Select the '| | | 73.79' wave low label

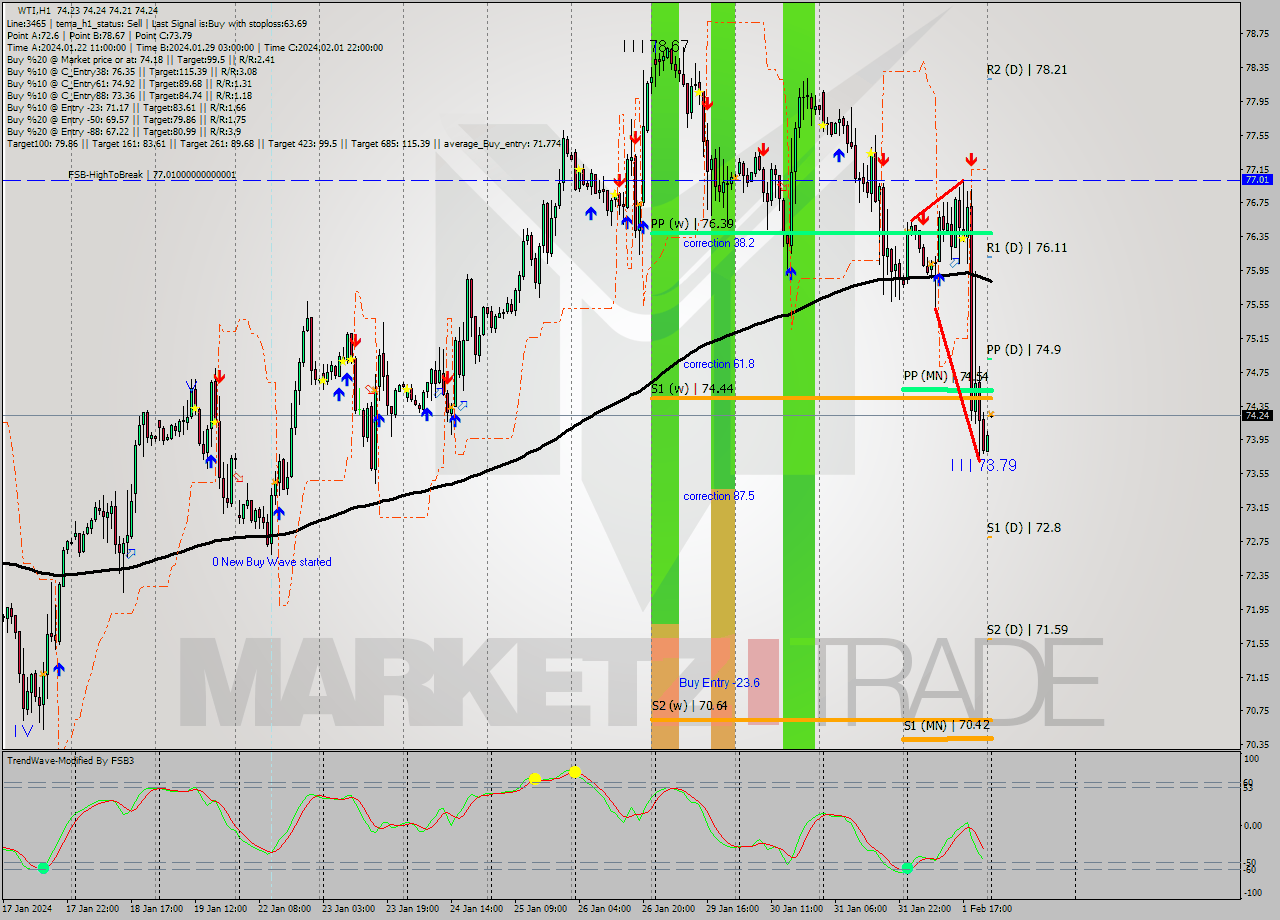click(983, 465)
